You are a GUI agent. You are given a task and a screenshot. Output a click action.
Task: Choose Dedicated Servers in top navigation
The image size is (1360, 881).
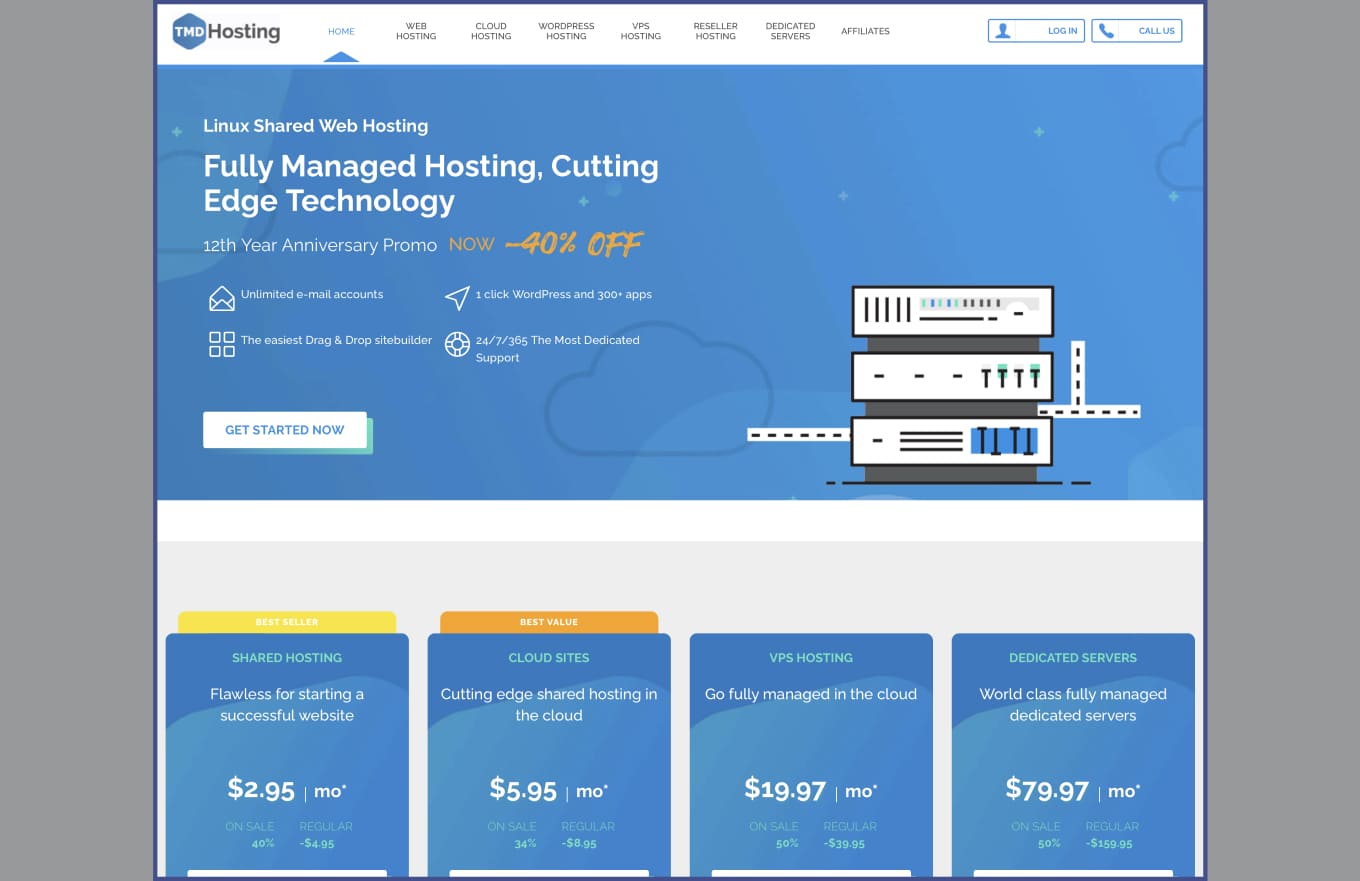pyautogui.click(x=790, y=31)
